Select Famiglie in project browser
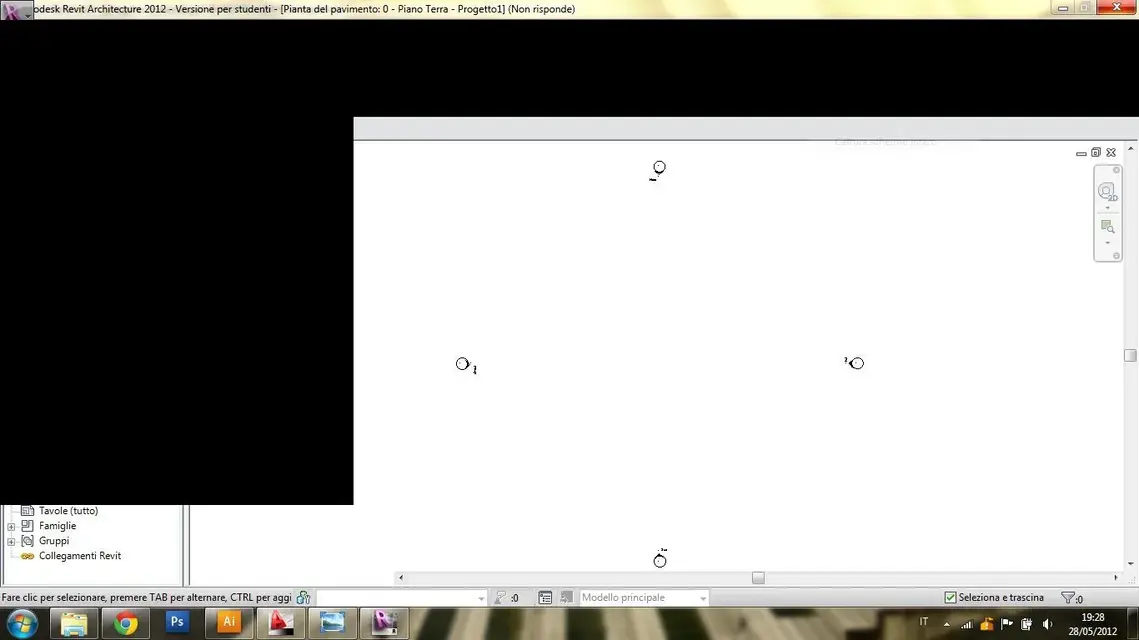 point(57,526)
